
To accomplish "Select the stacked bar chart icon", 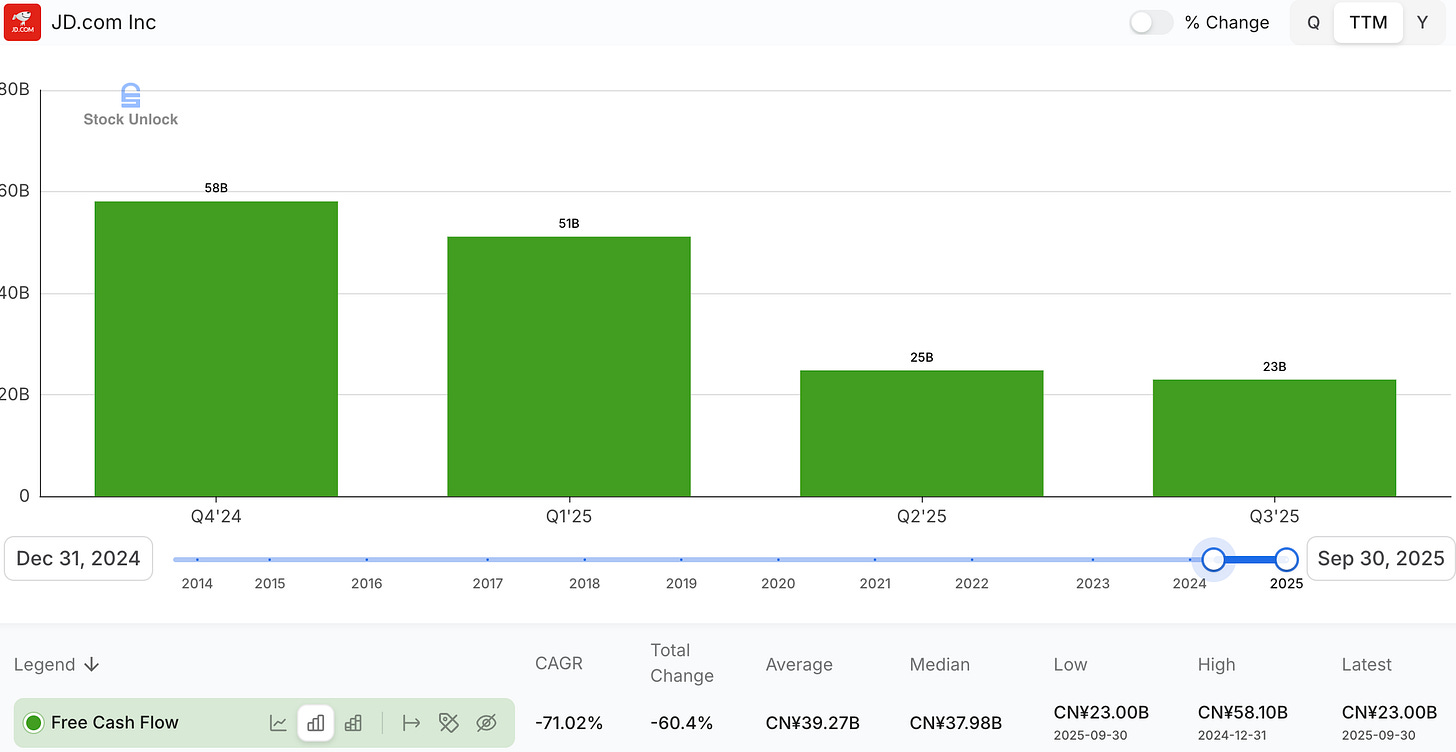I will (x=353, y=722).
